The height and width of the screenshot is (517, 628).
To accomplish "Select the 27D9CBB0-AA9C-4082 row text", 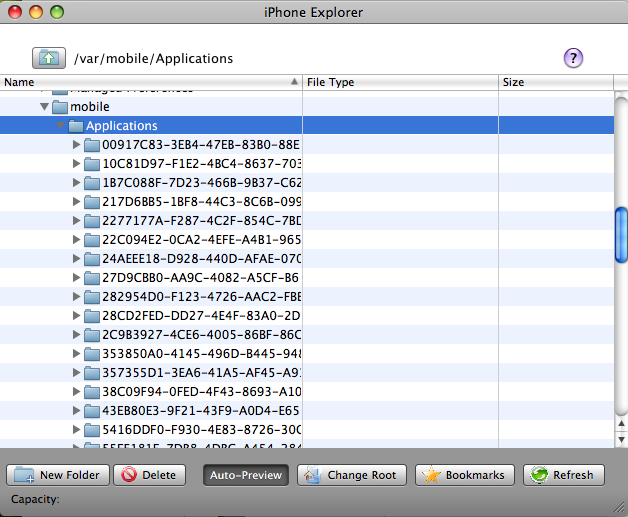I will click(201, 278).
